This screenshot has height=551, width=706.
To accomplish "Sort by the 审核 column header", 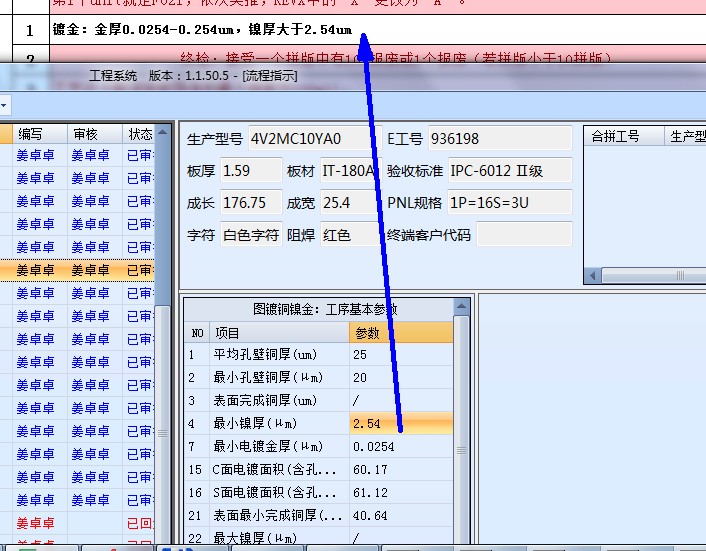I will 95,134.
